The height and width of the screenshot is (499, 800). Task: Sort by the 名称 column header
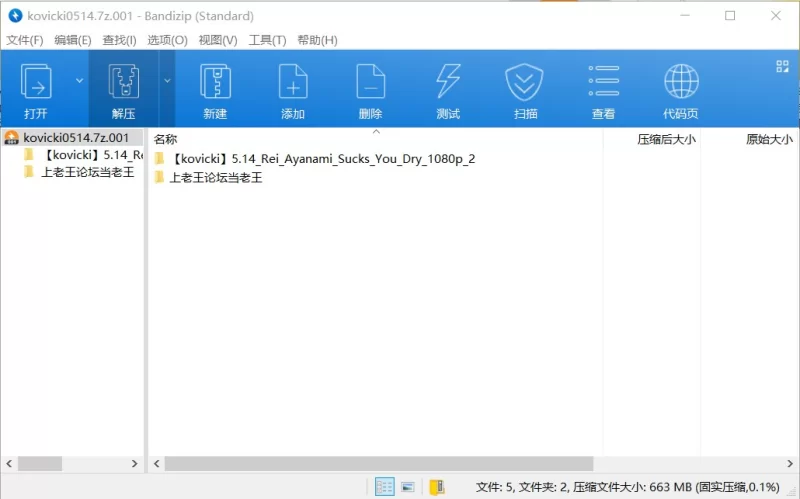tap(375, 139)
